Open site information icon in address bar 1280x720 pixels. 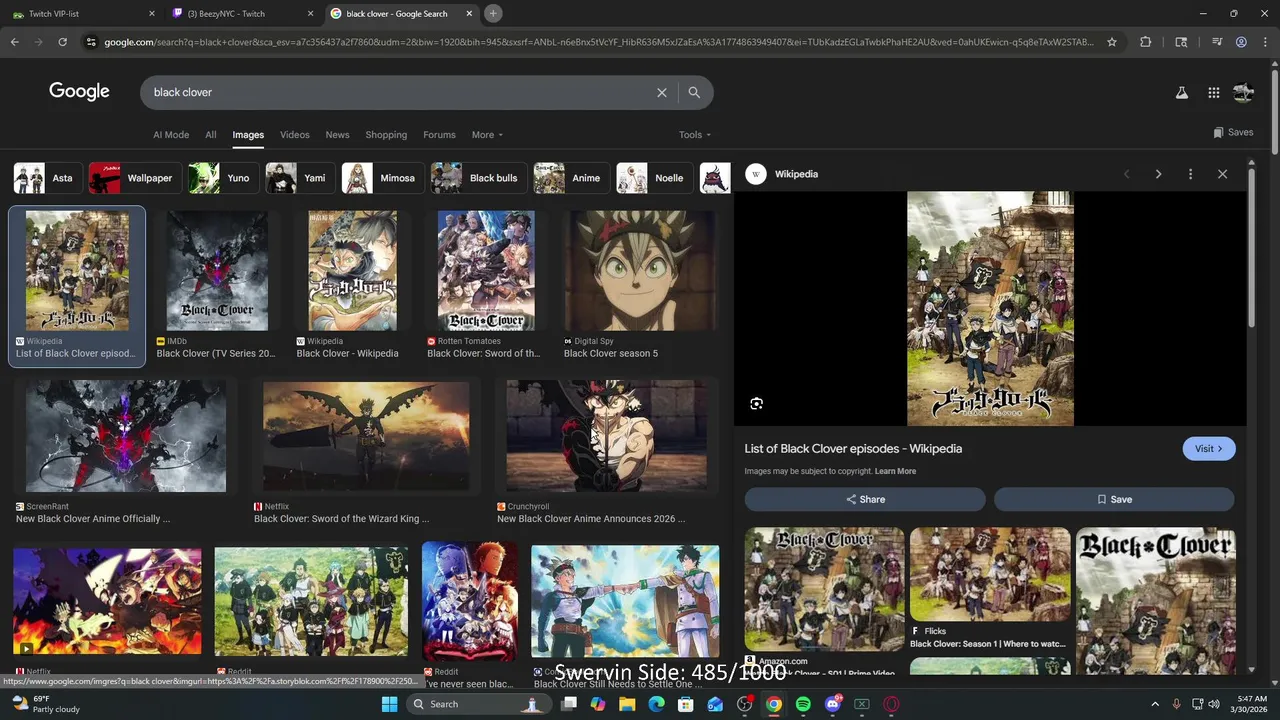pyautogui.click(x=91, y=42)
